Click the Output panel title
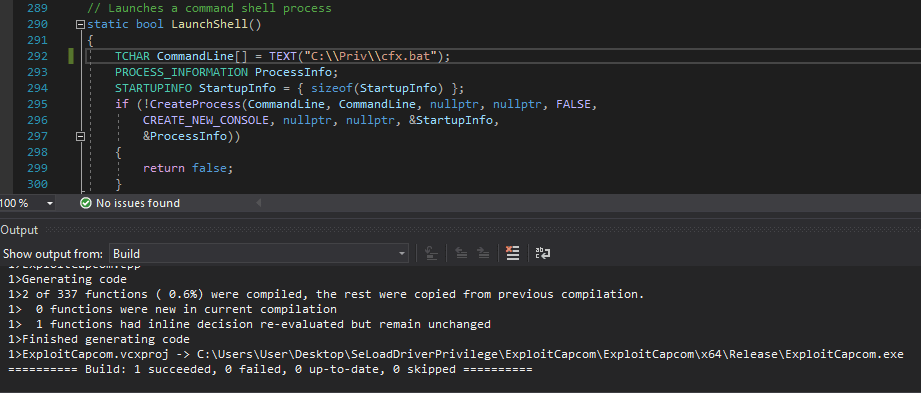 19,230
